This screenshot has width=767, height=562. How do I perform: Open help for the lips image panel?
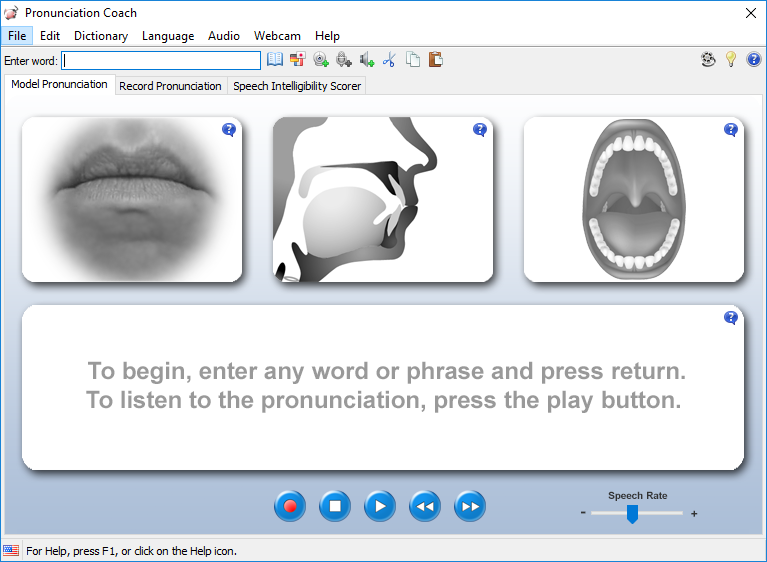(x=229, y=129)
